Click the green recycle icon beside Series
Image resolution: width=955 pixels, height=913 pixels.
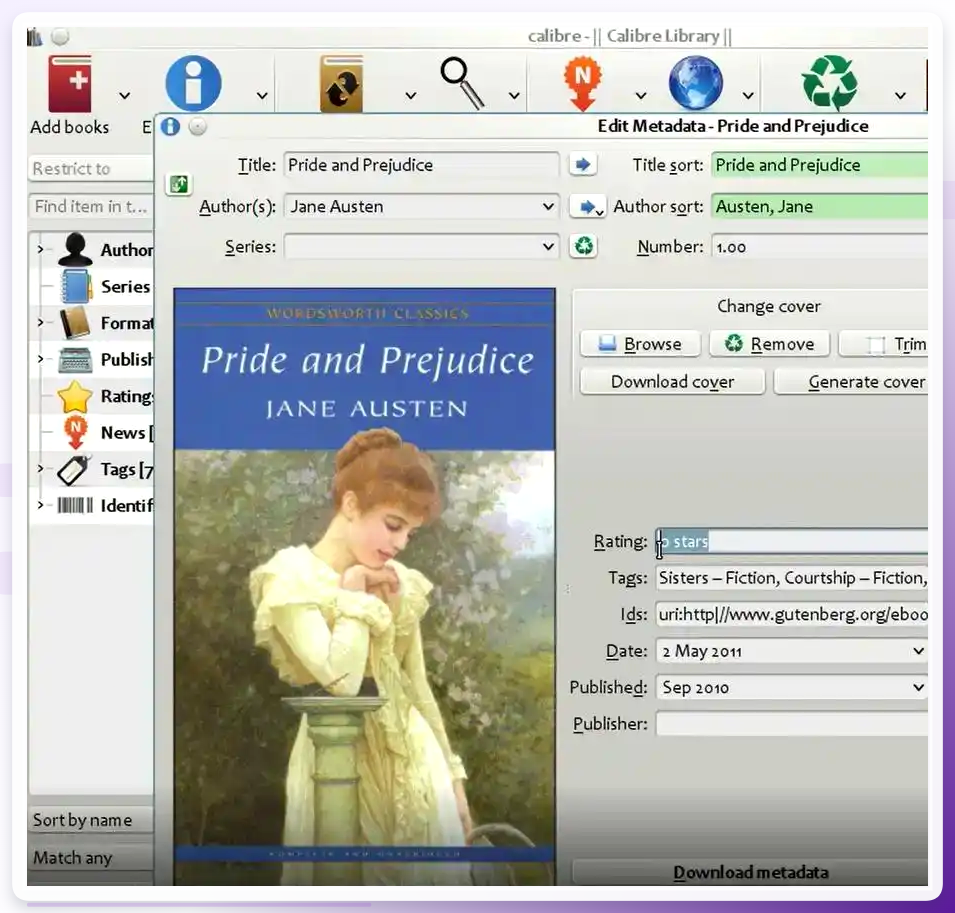tap(583, 247)
